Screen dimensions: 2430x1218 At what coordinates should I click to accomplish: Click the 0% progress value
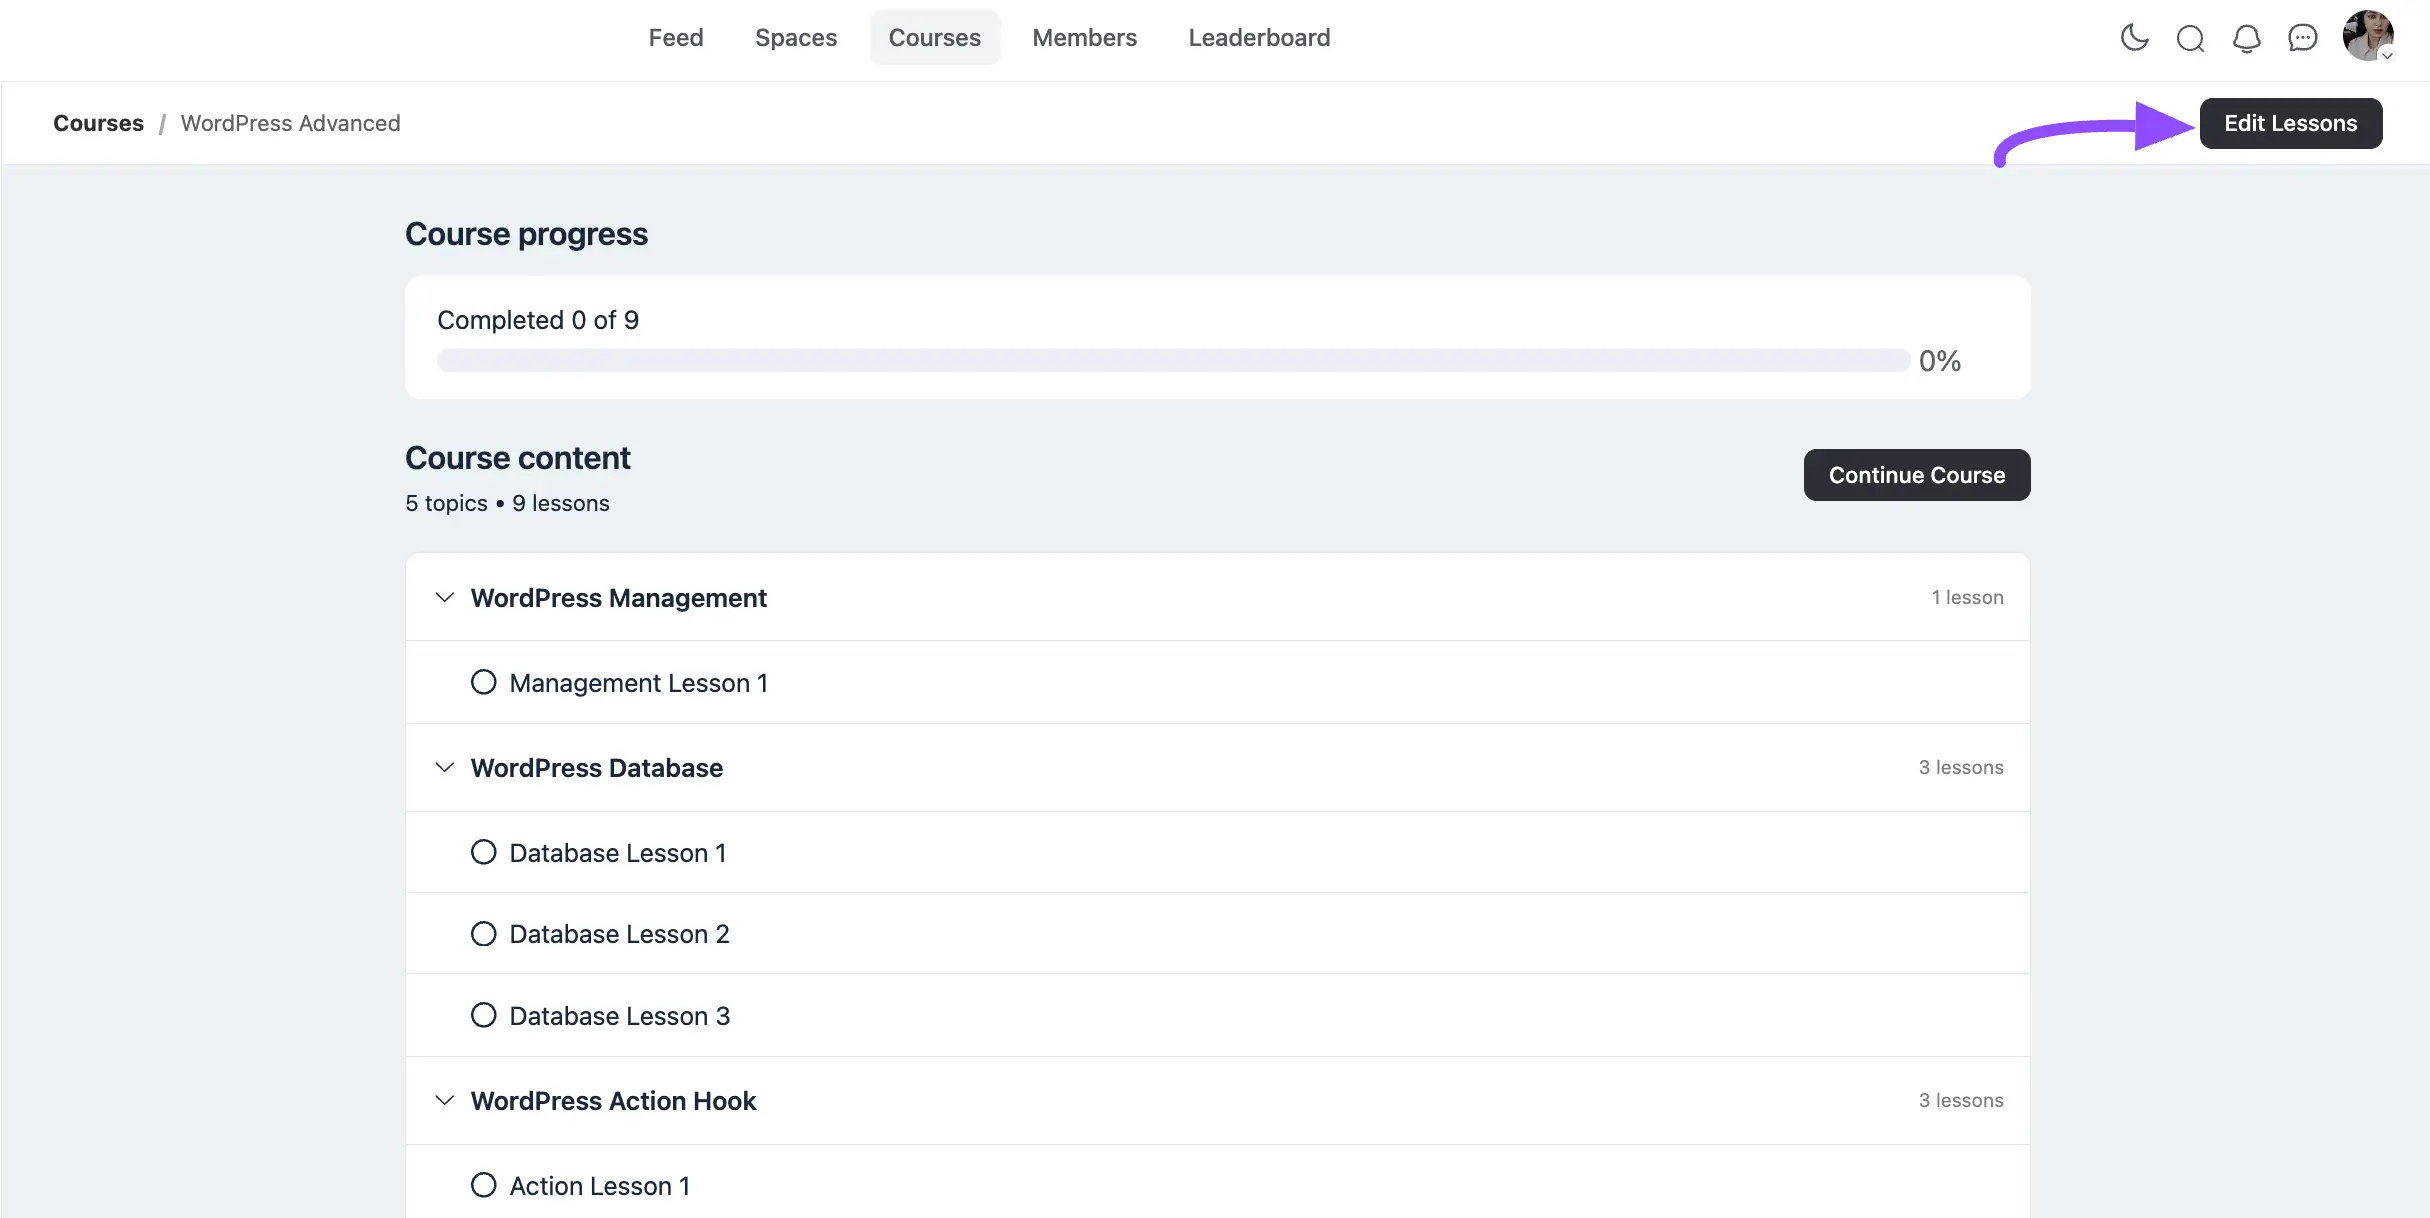pyautogui.click(x=1940, y=361)
